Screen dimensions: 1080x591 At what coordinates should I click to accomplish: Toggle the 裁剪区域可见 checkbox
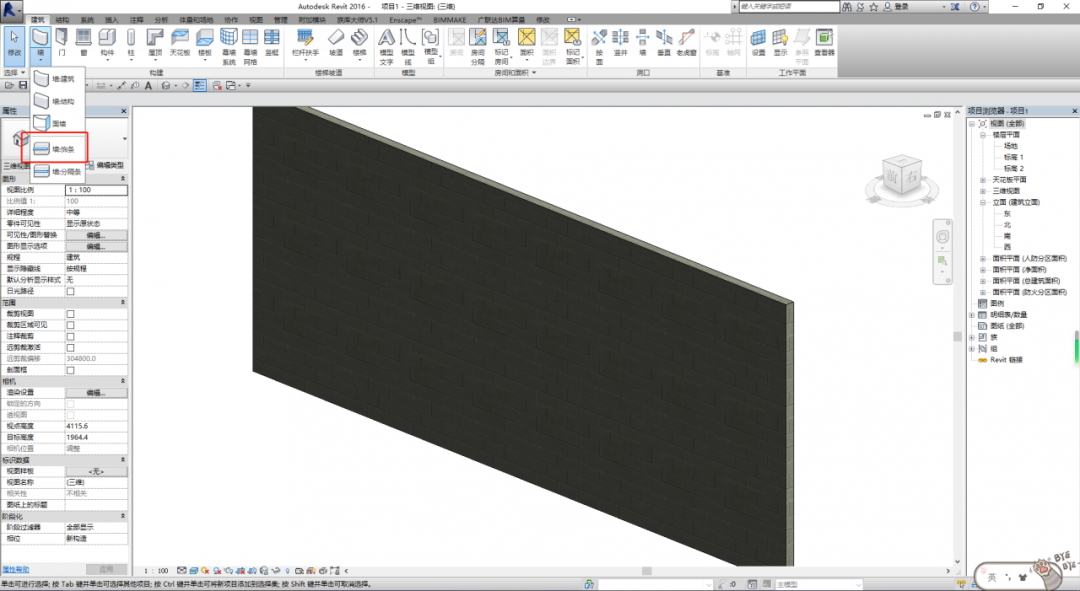pyautogui.click(x=70, y=325)
